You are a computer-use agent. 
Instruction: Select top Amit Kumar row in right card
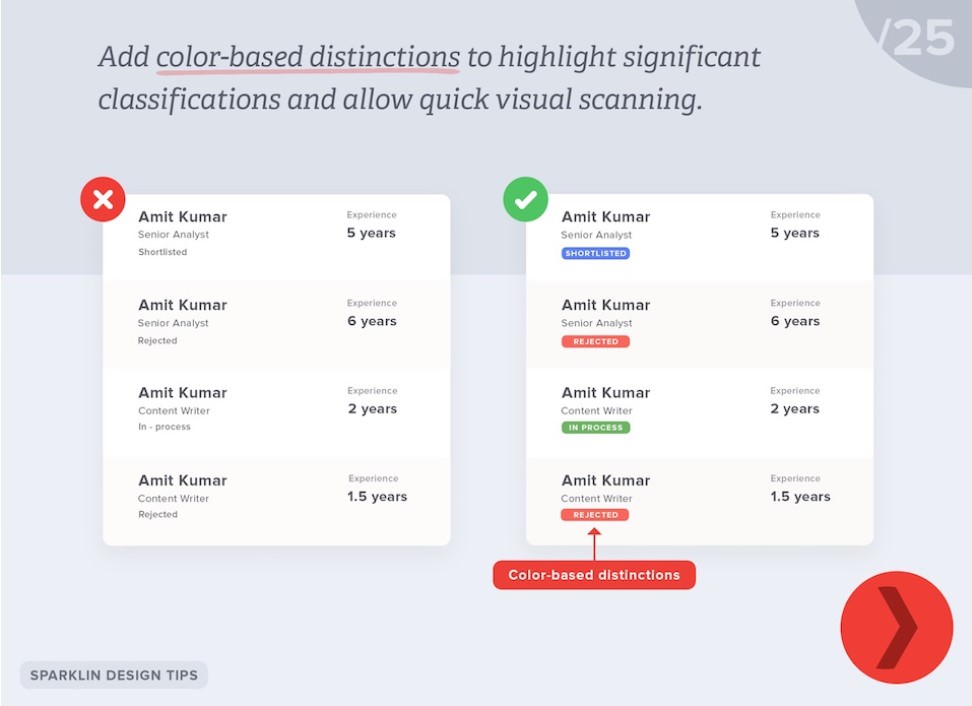point(700,237)
